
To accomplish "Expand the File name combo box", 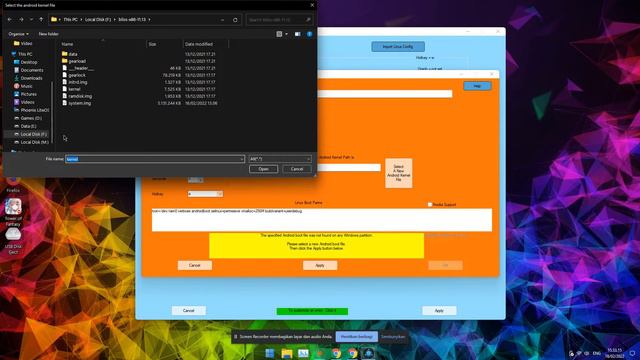I will coord(242,159).
